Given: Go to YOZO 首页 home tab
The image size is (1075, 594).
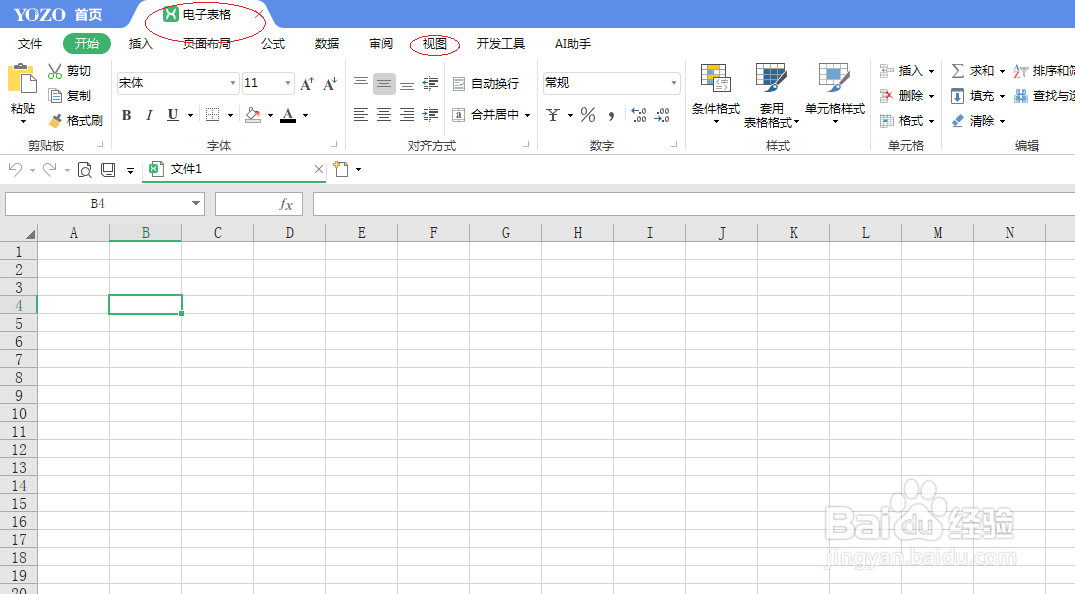Looking at the screenshot, I should 58,14.
